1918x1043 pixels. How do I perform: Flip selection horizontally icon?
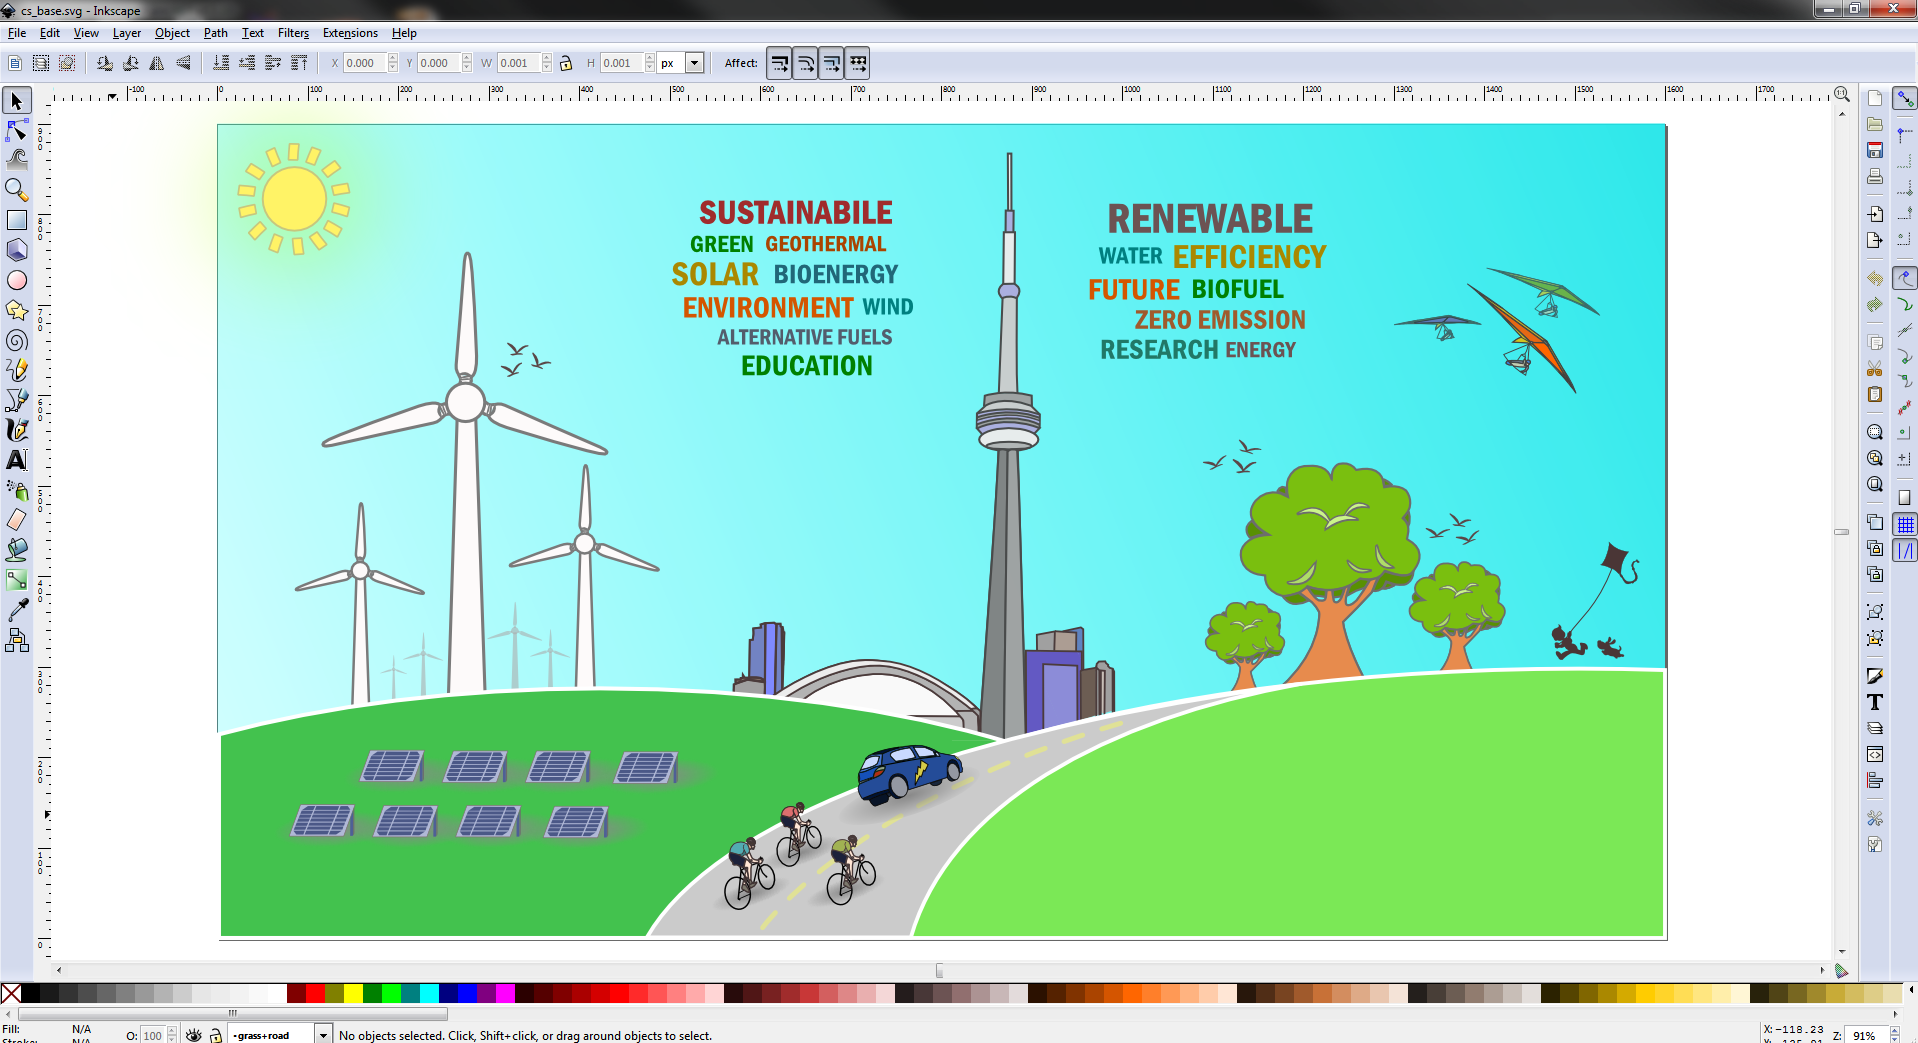point(157,63)
